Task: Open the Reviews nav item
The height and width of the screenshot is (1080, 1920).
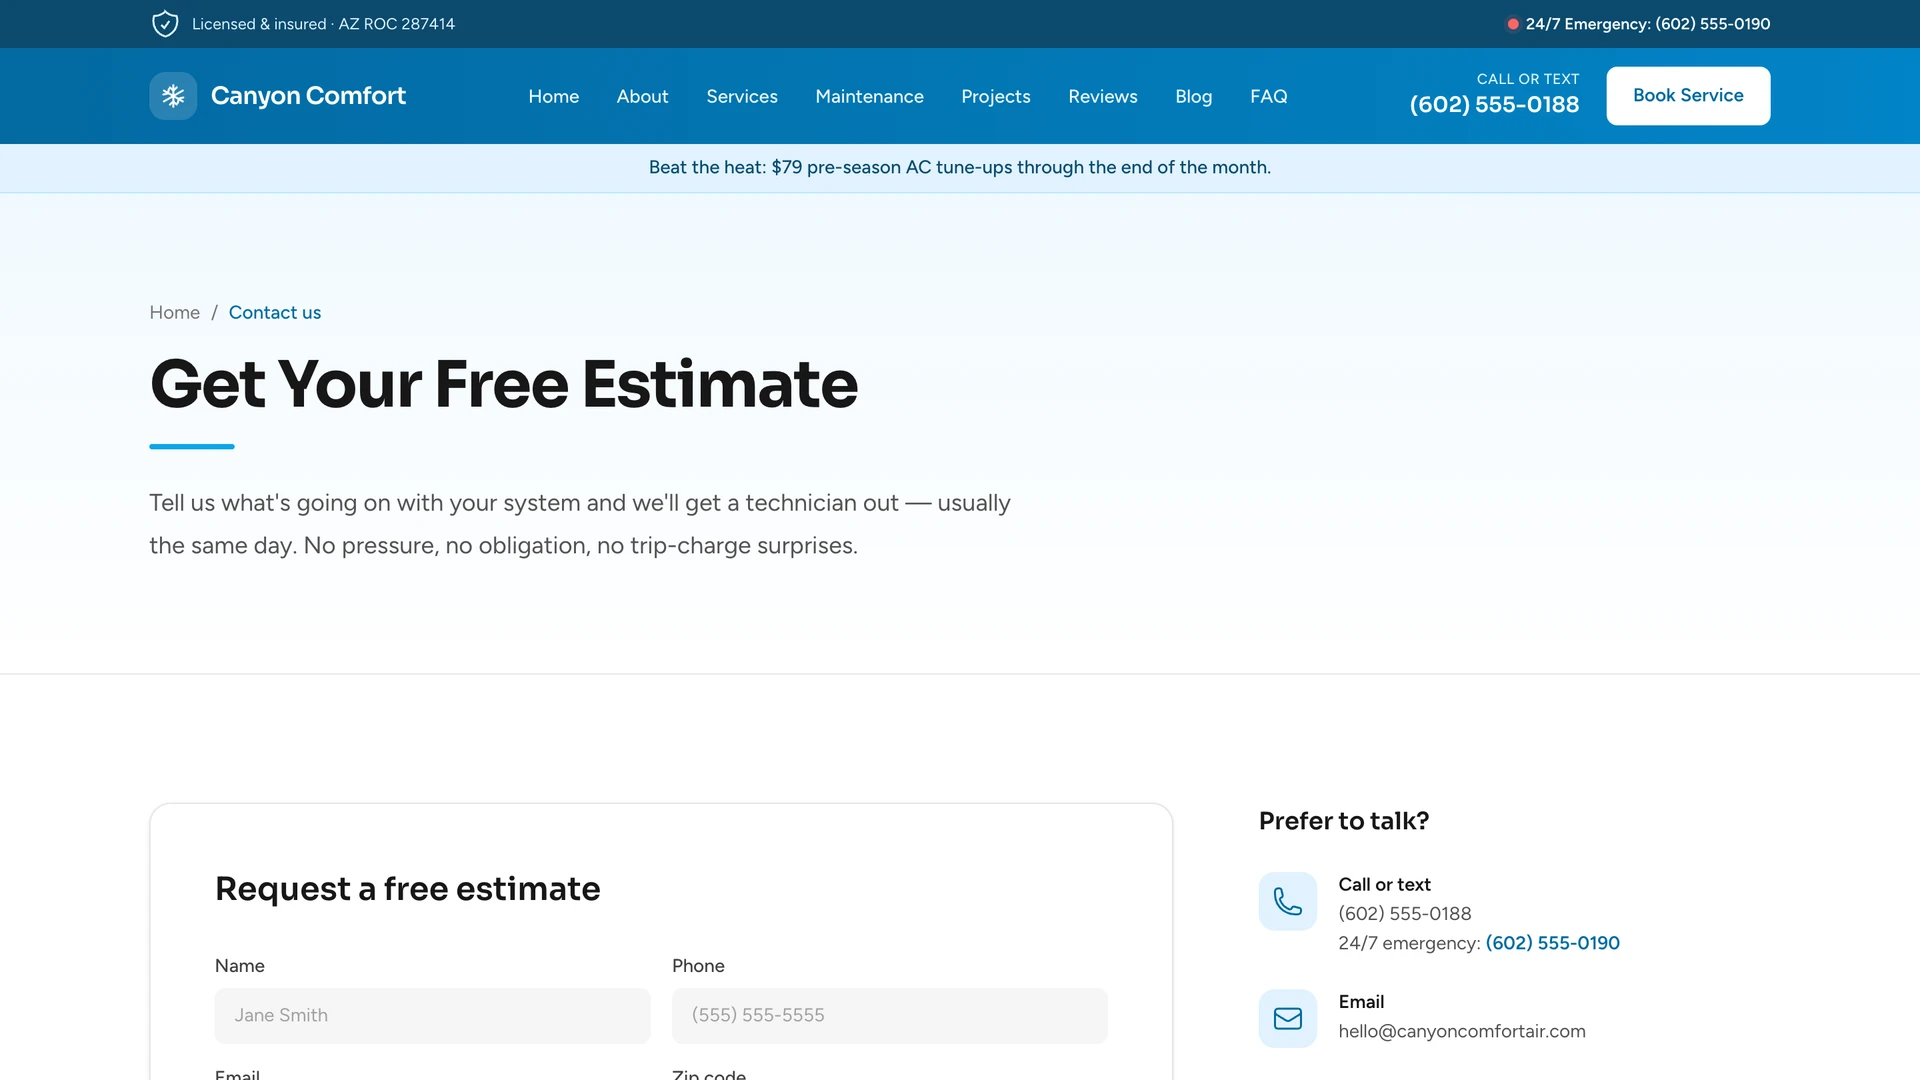Action: tap(1103, 96)
